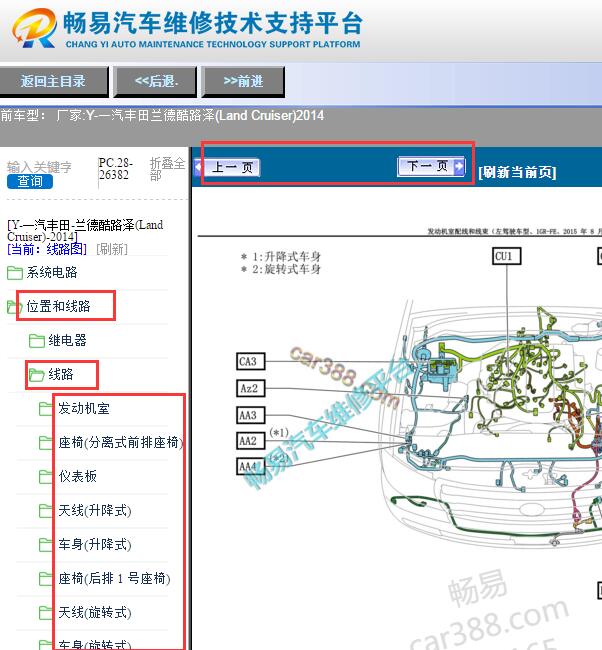This screenshot has width=602, height=650.
Task: Click the AA3 connector label in diagram
Action: tap(250, 415)
